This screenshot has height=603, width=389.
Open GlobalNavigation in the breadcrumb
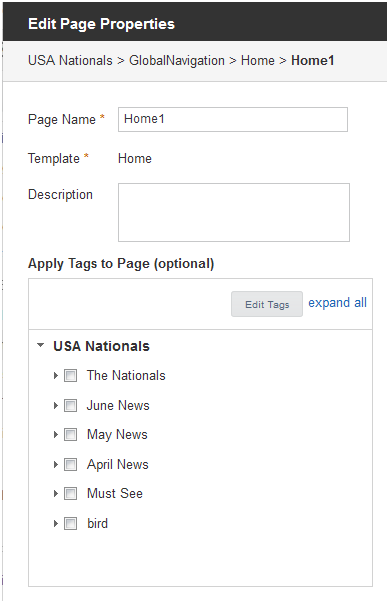(177, 60)
